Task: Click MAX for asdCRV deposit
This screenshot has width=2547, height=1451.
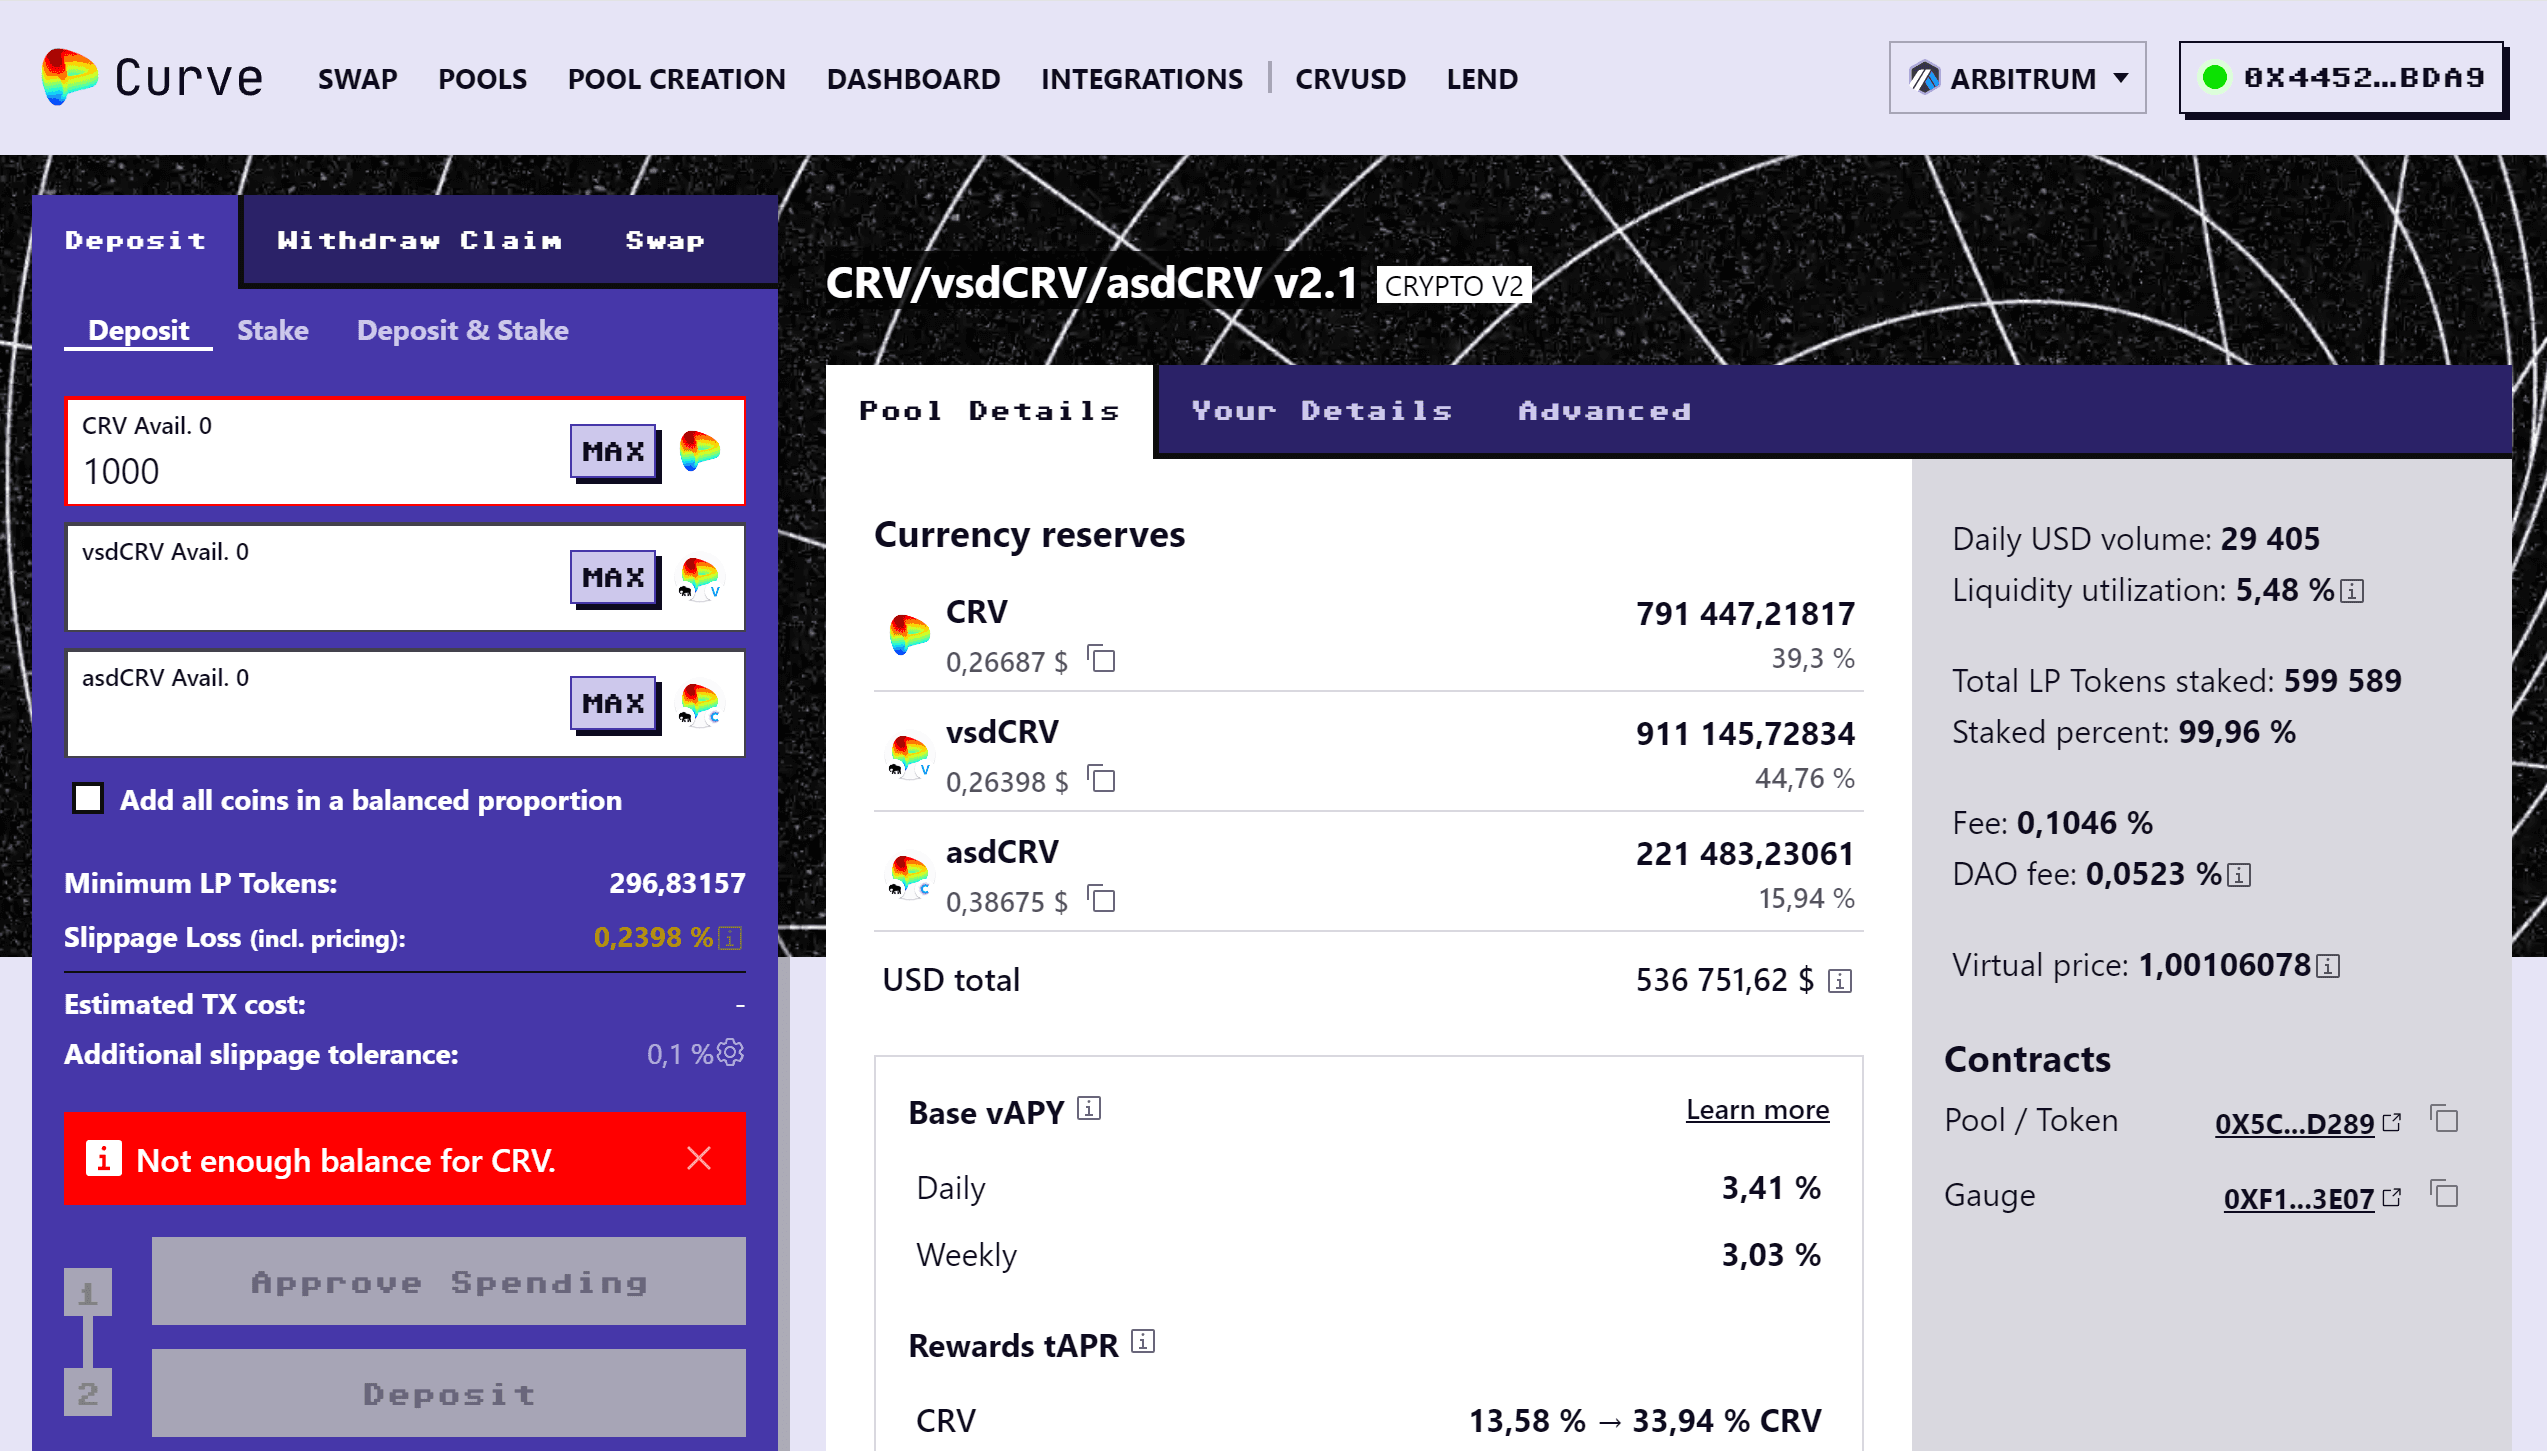Action: [614, 703]
